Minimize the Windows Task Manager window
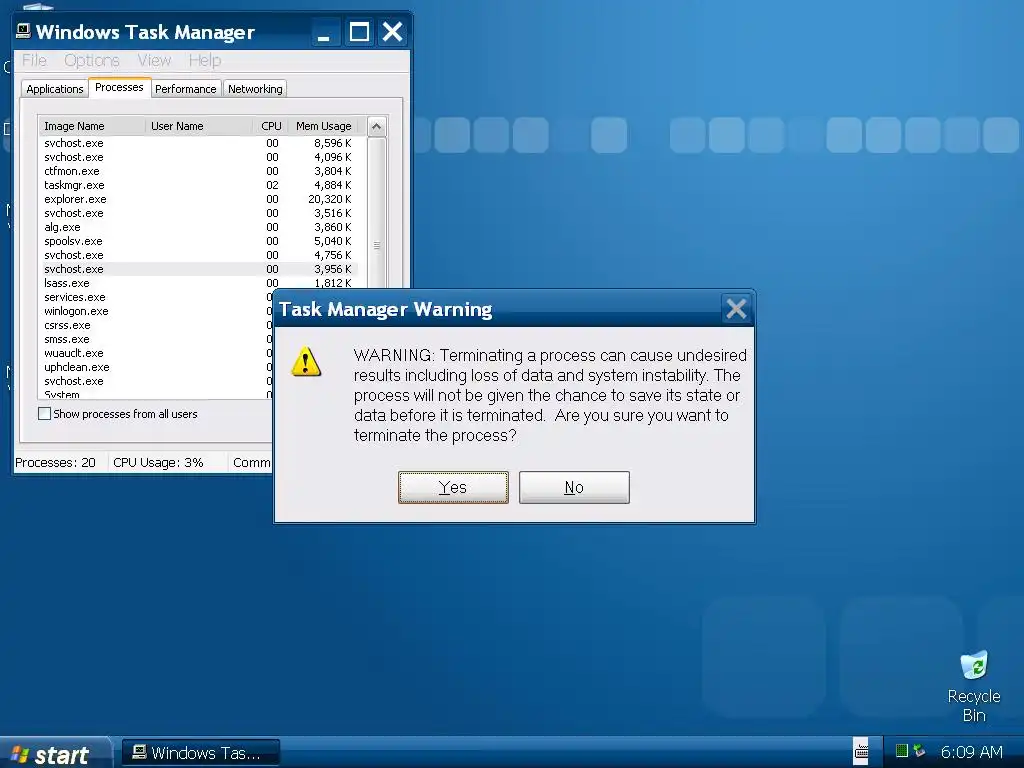 click(x=324, y=32)
